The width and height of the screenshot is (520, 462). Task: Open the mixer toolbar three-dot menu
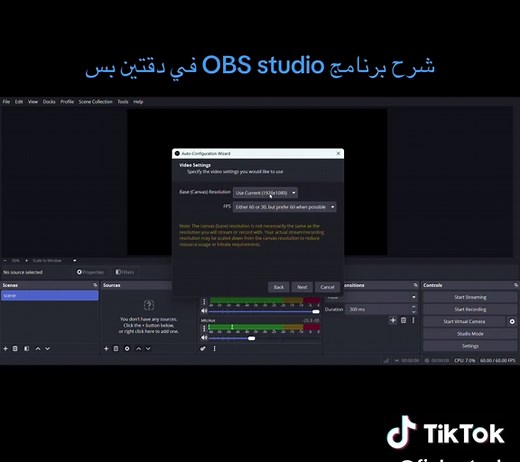pos(214,348)
